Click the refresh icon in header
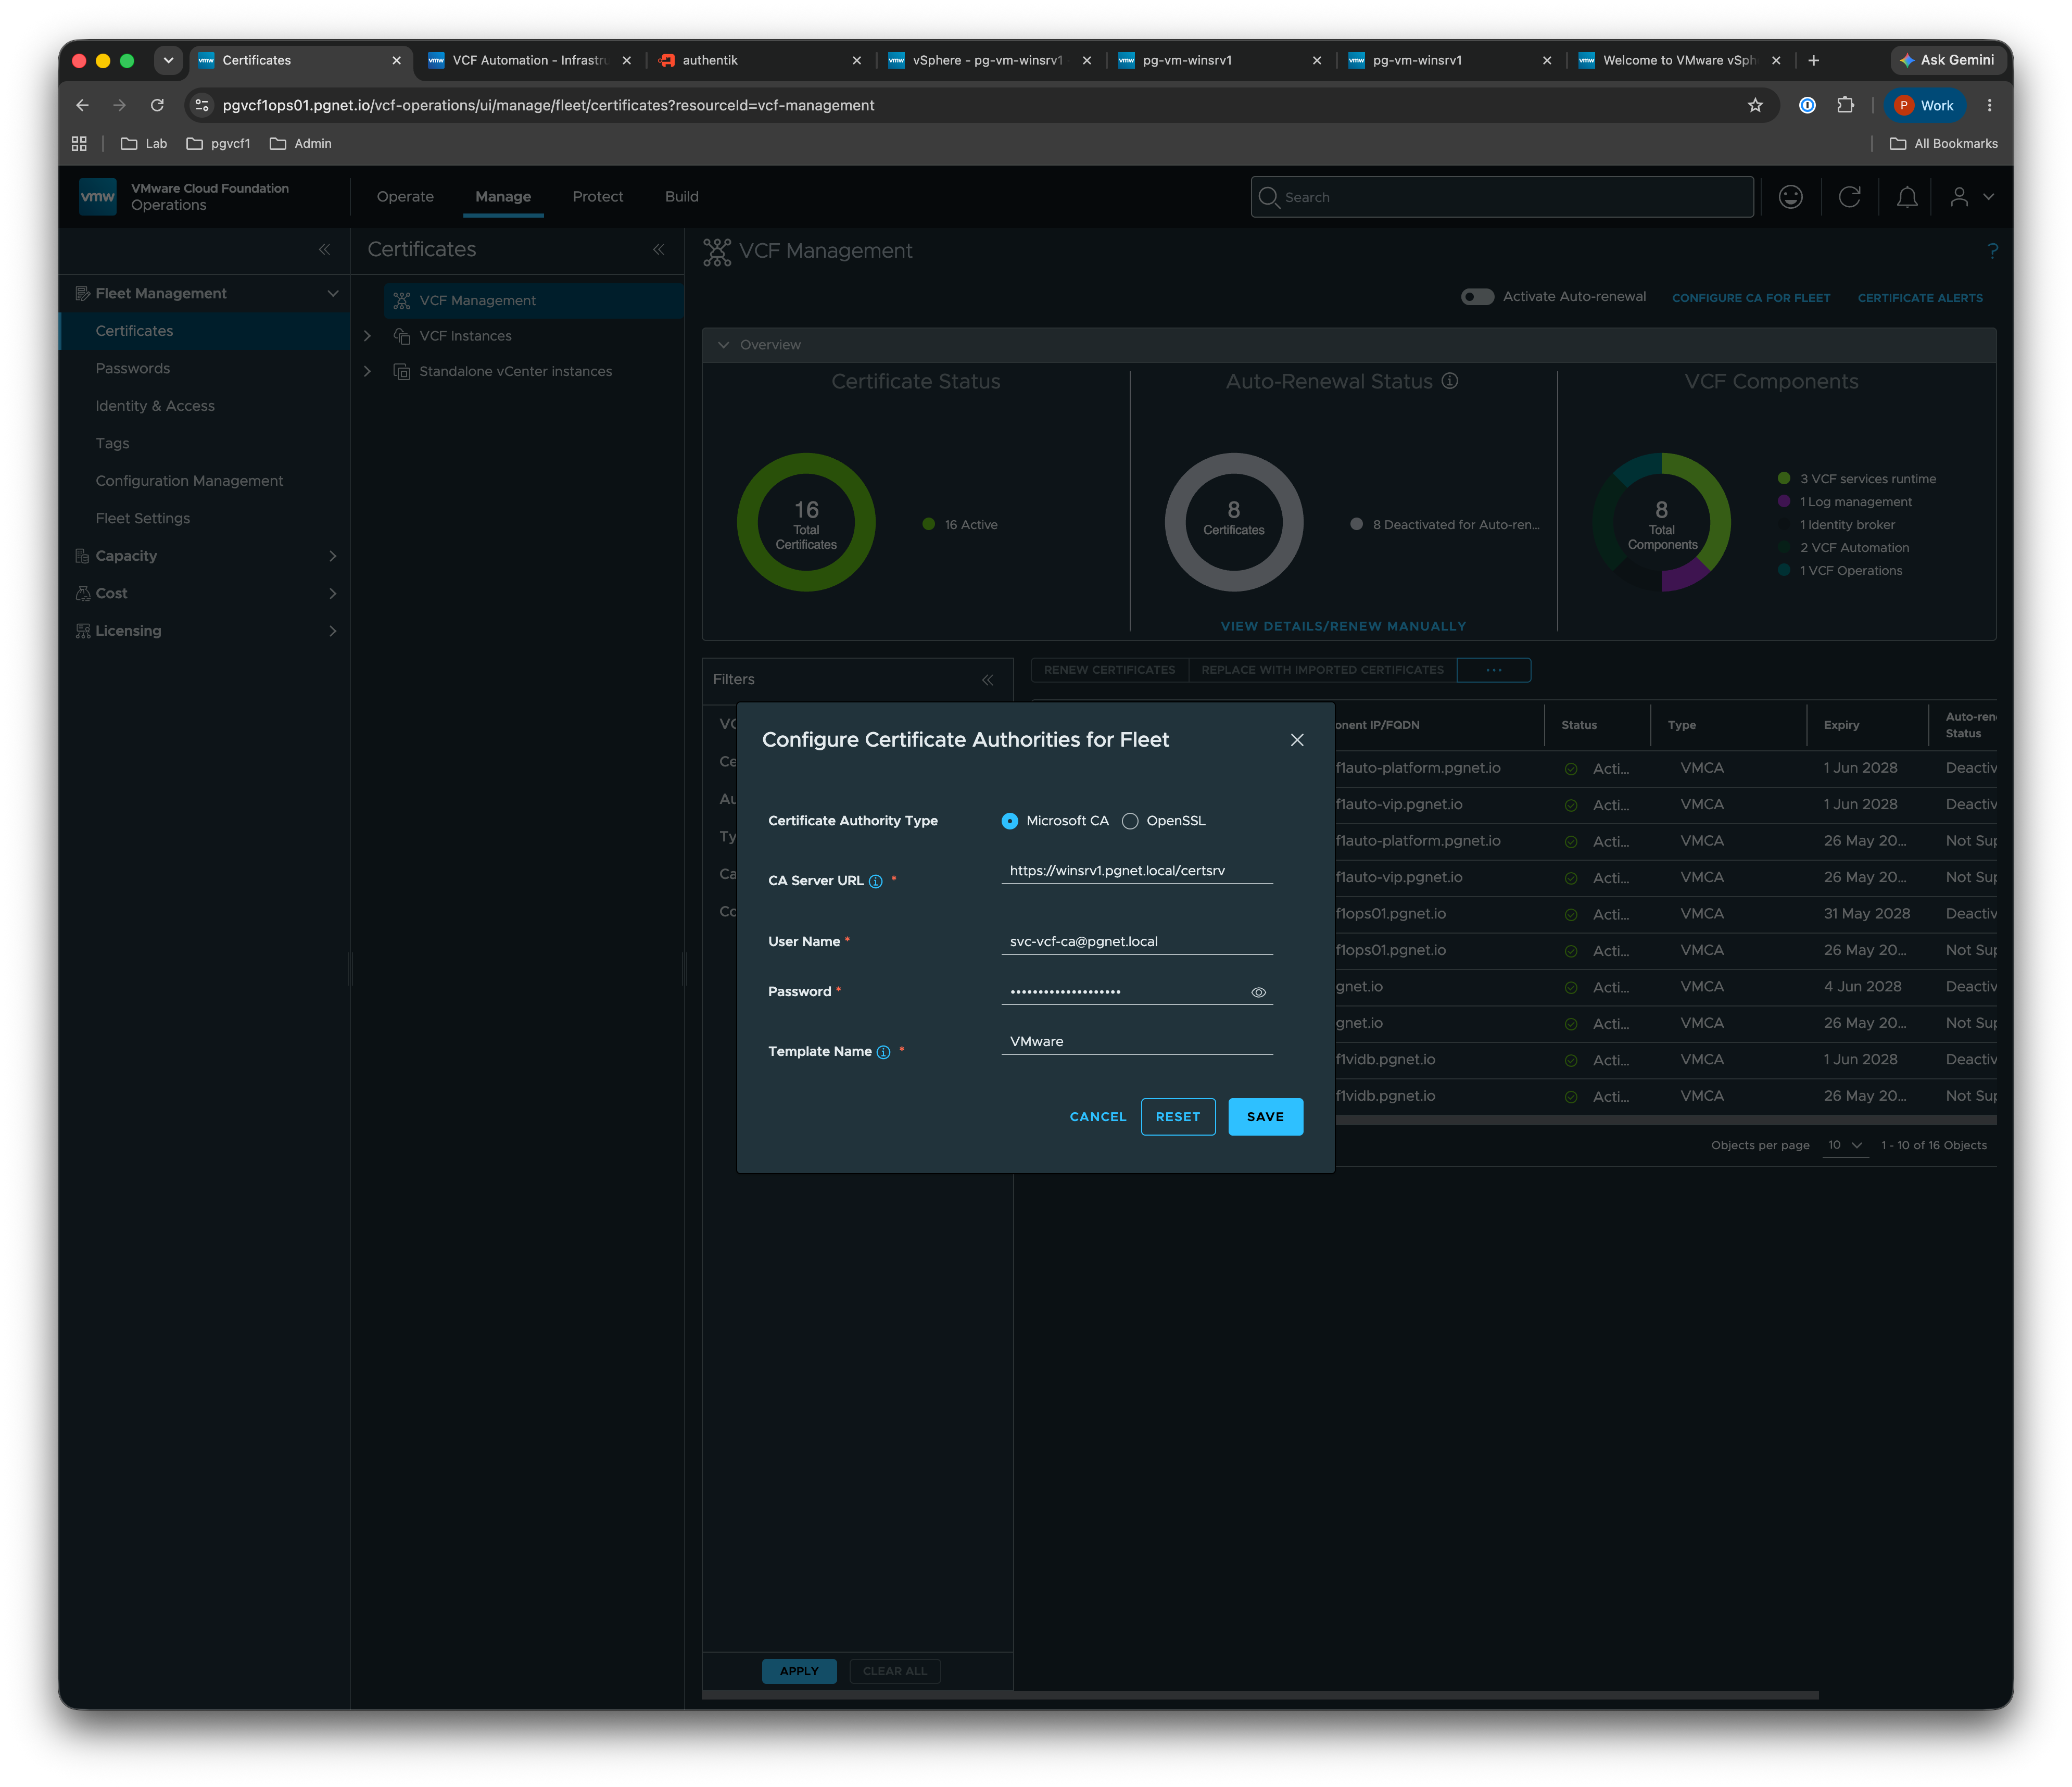Screen dimensions: 2072x1787 (1849, 197)
